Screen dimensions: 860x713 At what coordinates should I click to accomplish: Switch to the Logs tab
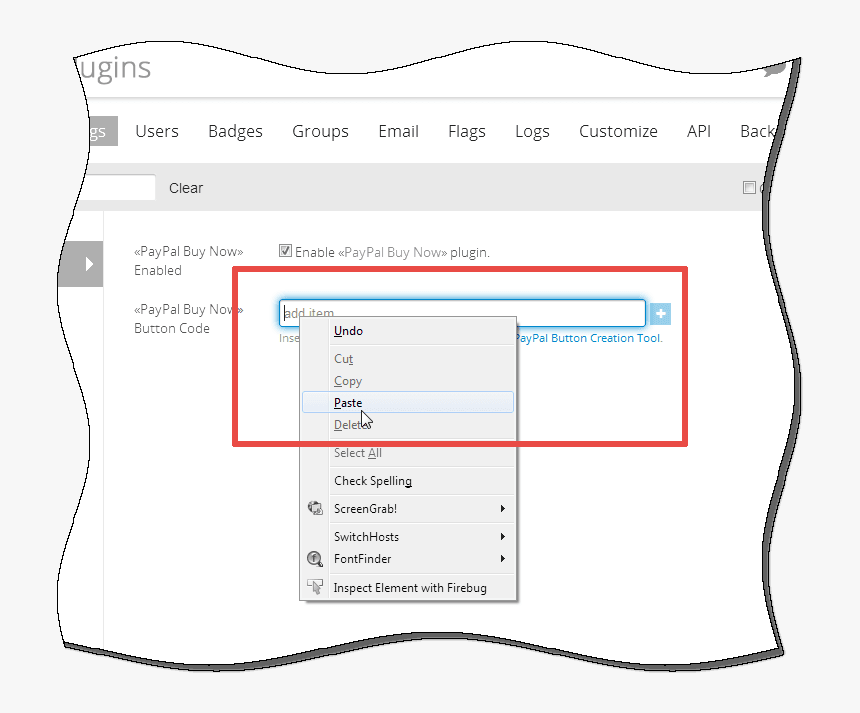point(532,131)
